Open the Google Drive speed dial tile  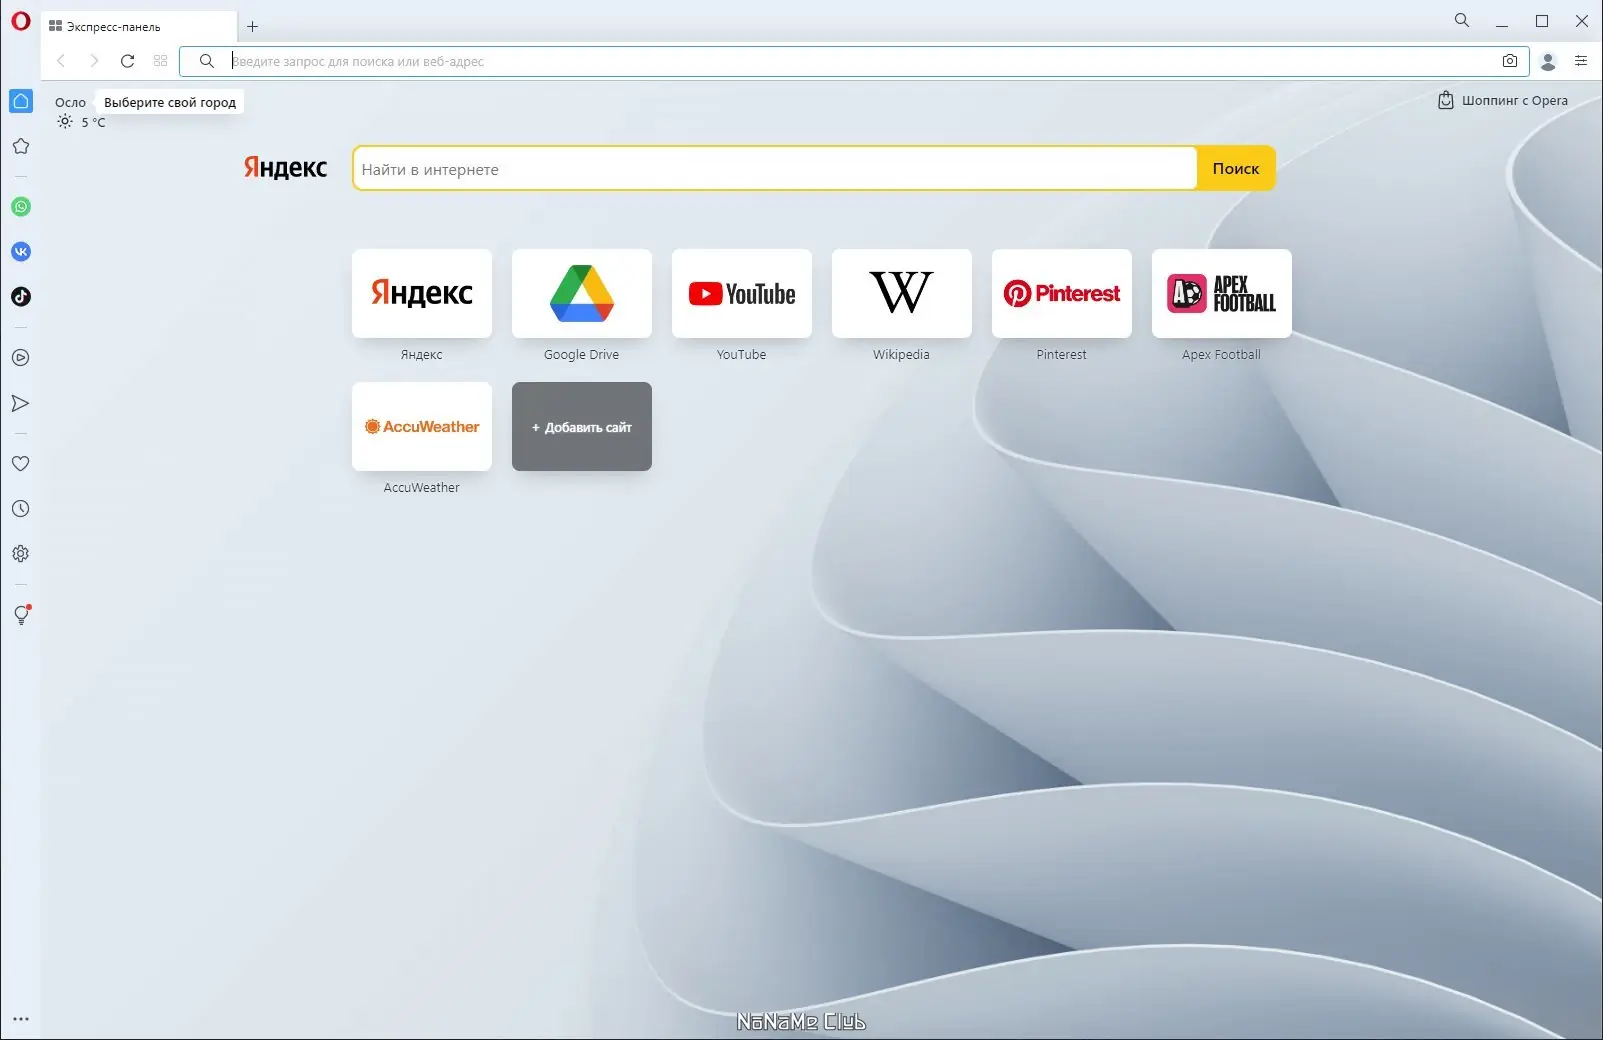(582, 293)
